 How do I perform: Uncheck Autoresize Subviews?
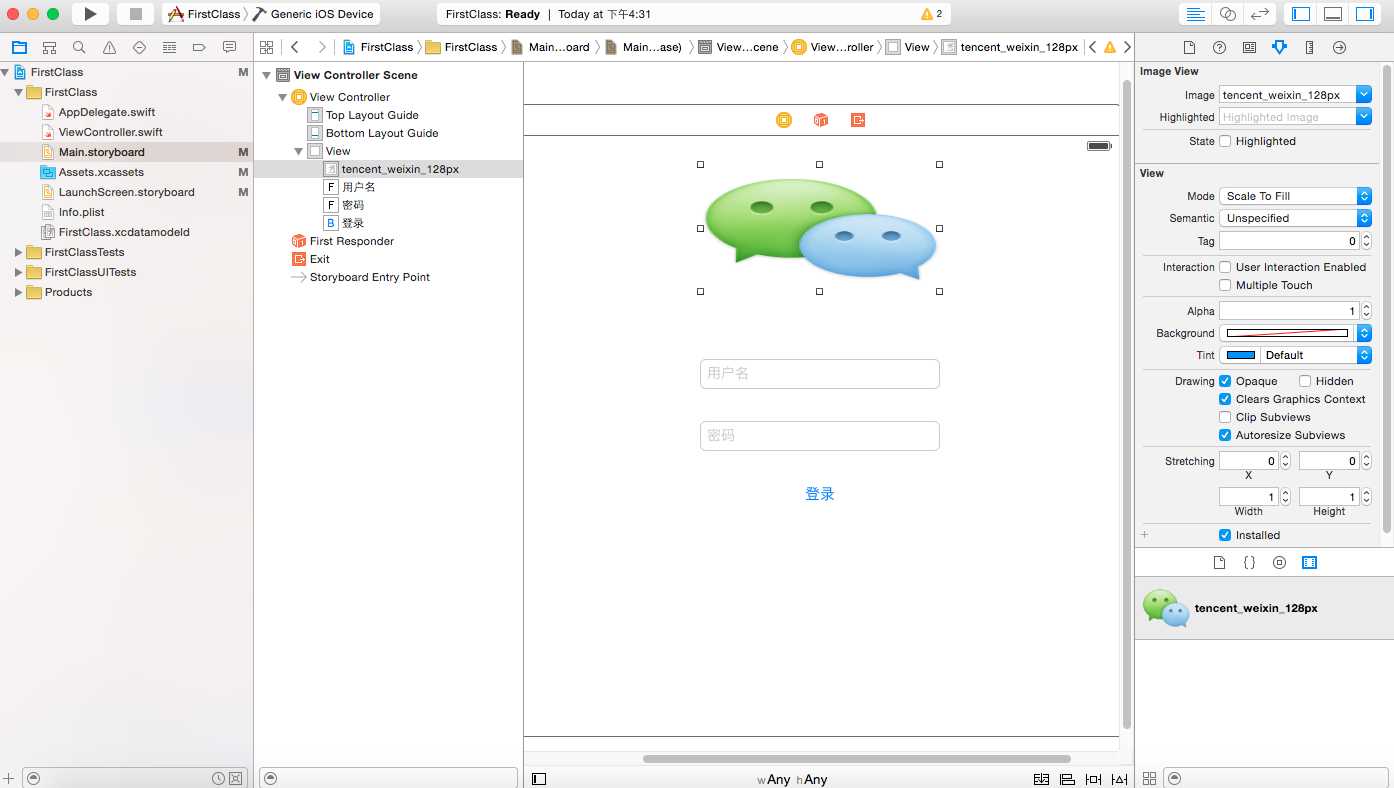1225,435
